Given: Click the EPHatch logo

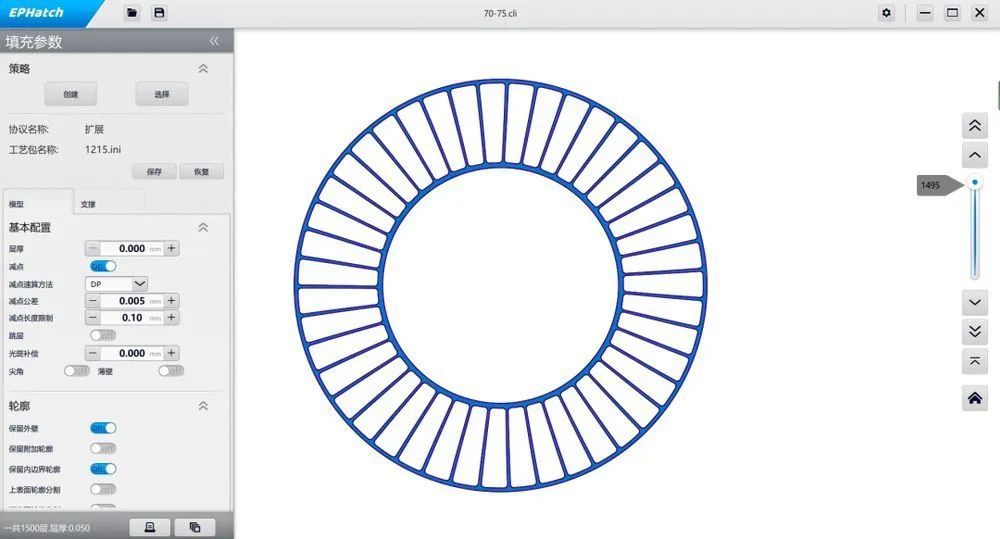Looking at the screenshot, I should click(x=36, y=13).
